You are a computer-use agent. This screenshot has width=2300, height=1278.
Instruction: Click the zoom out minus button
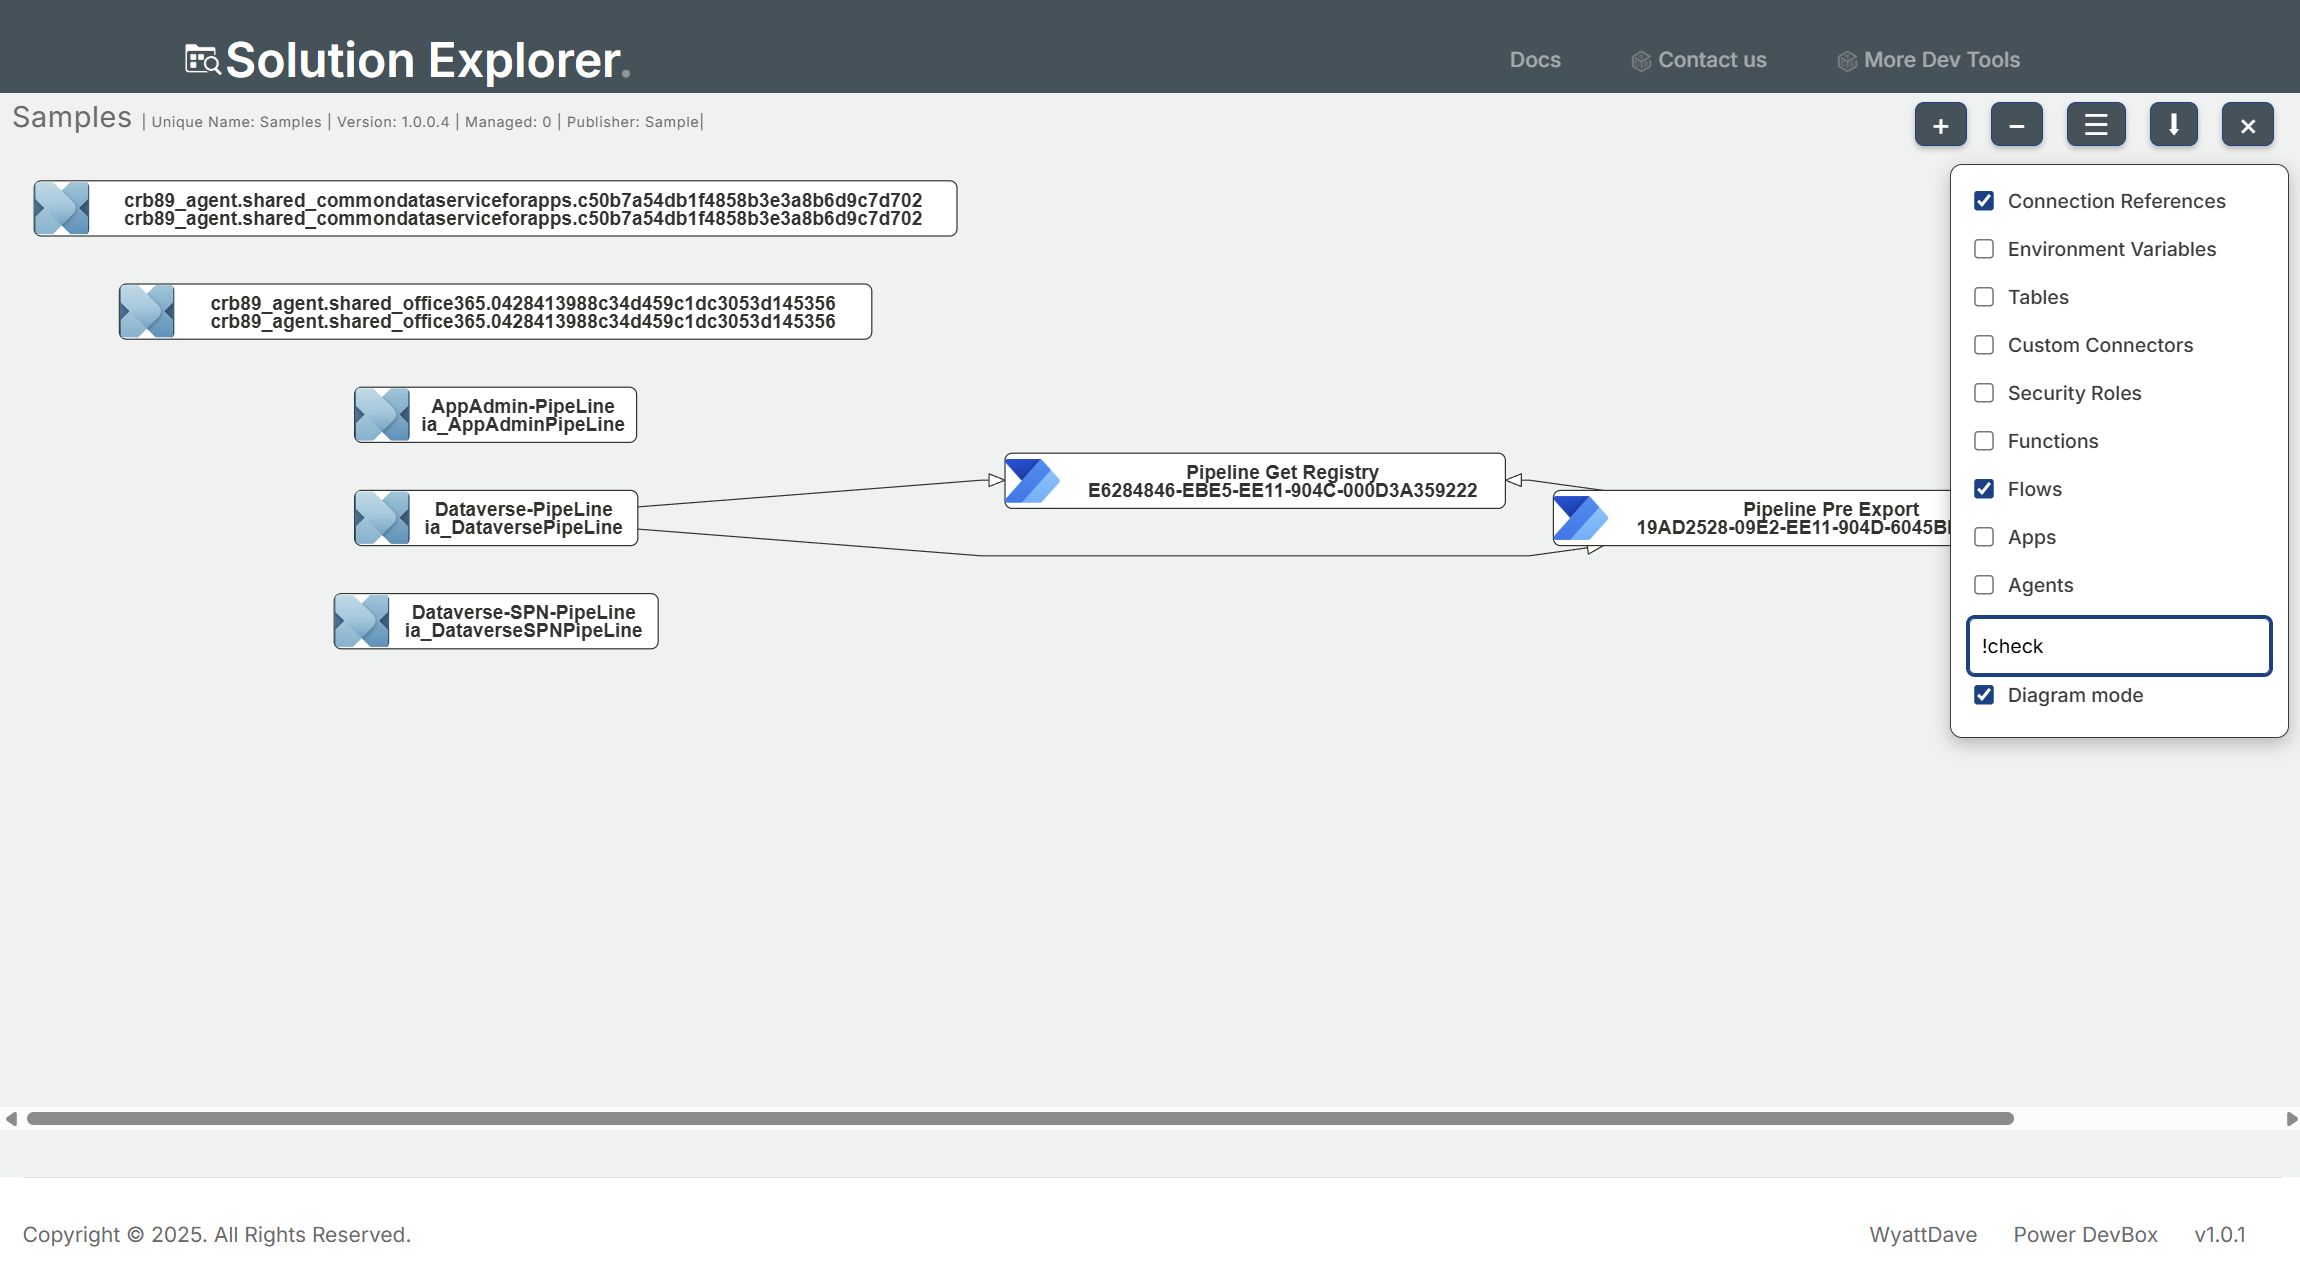(2016, 125)
